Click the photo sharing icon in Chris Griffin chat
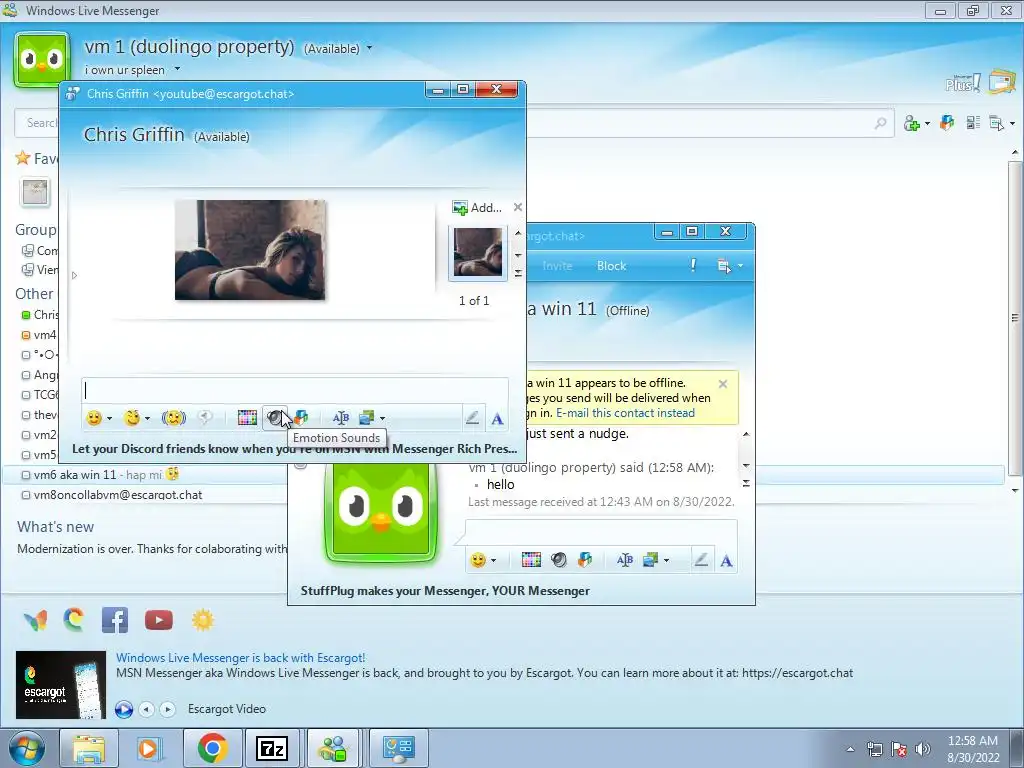This screenshot has width=1024, height=768. click(367, 418)
